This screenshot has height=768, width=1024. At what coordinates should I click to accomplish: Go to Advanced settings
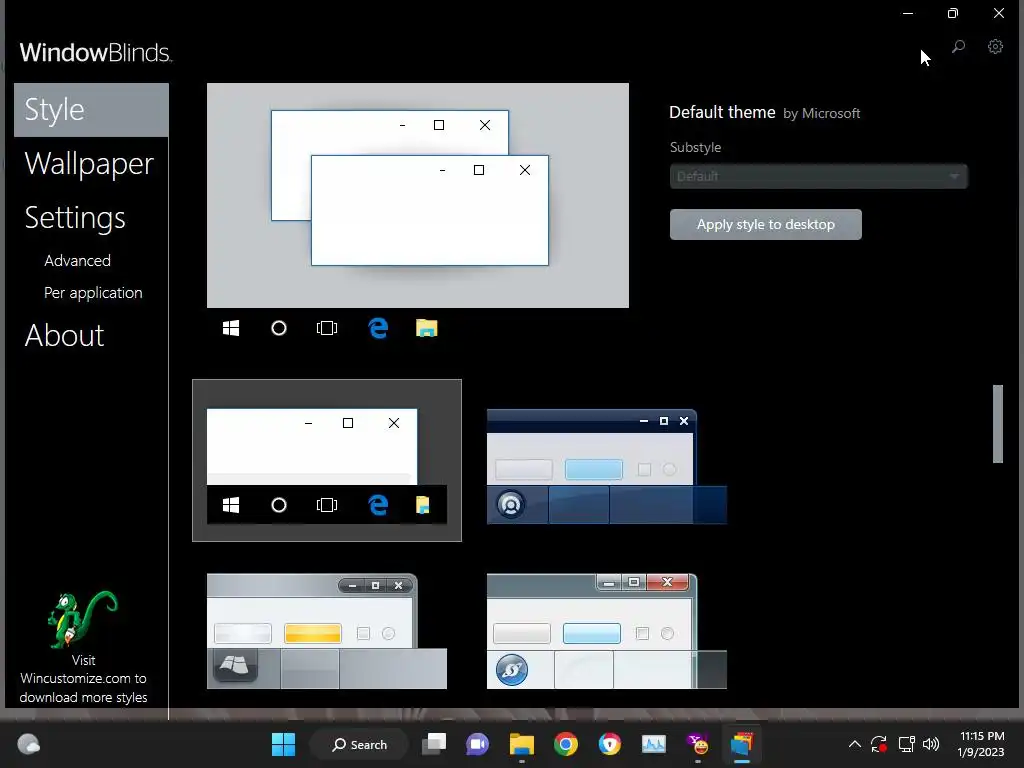point(77,261)
